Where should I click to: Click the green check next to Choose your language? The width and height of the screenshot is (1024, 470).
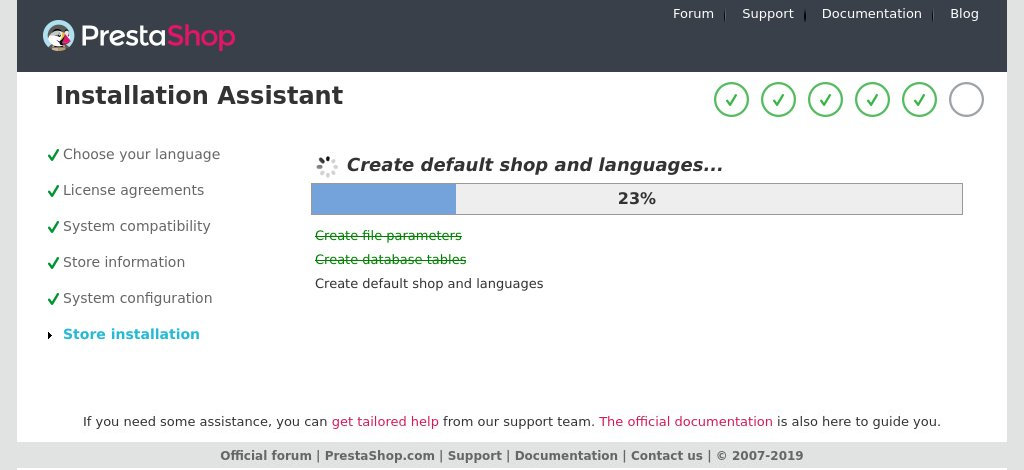(54, 155)
